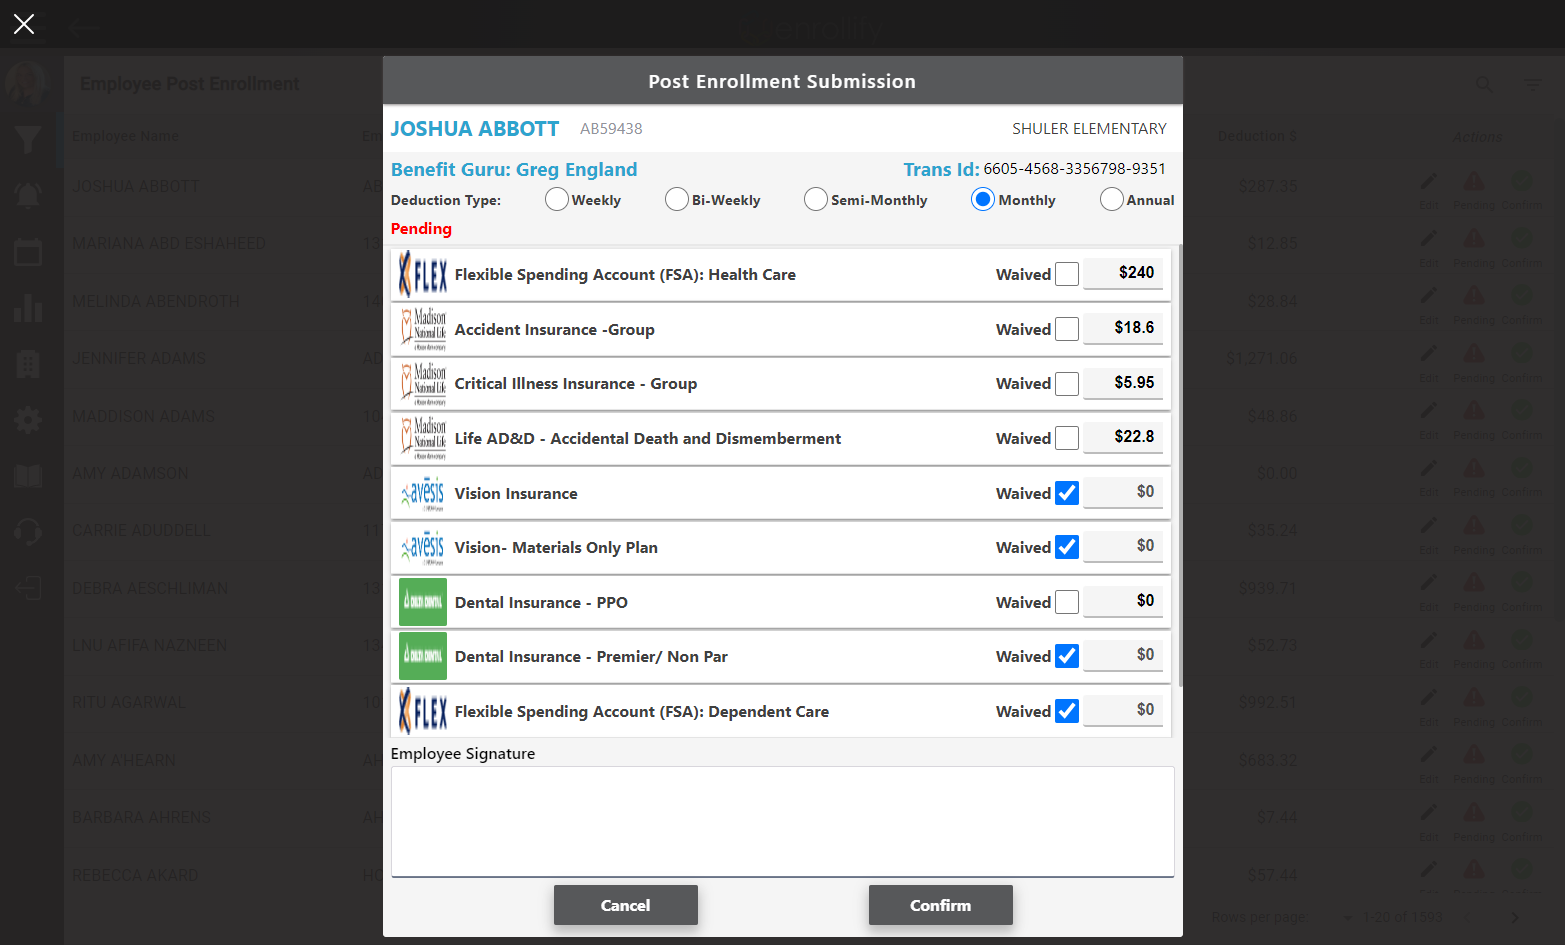The height and width of the screenshot is (945, 1565).
Task: Open the bar chart reports icon in sidebar
Action: point(28,308)
